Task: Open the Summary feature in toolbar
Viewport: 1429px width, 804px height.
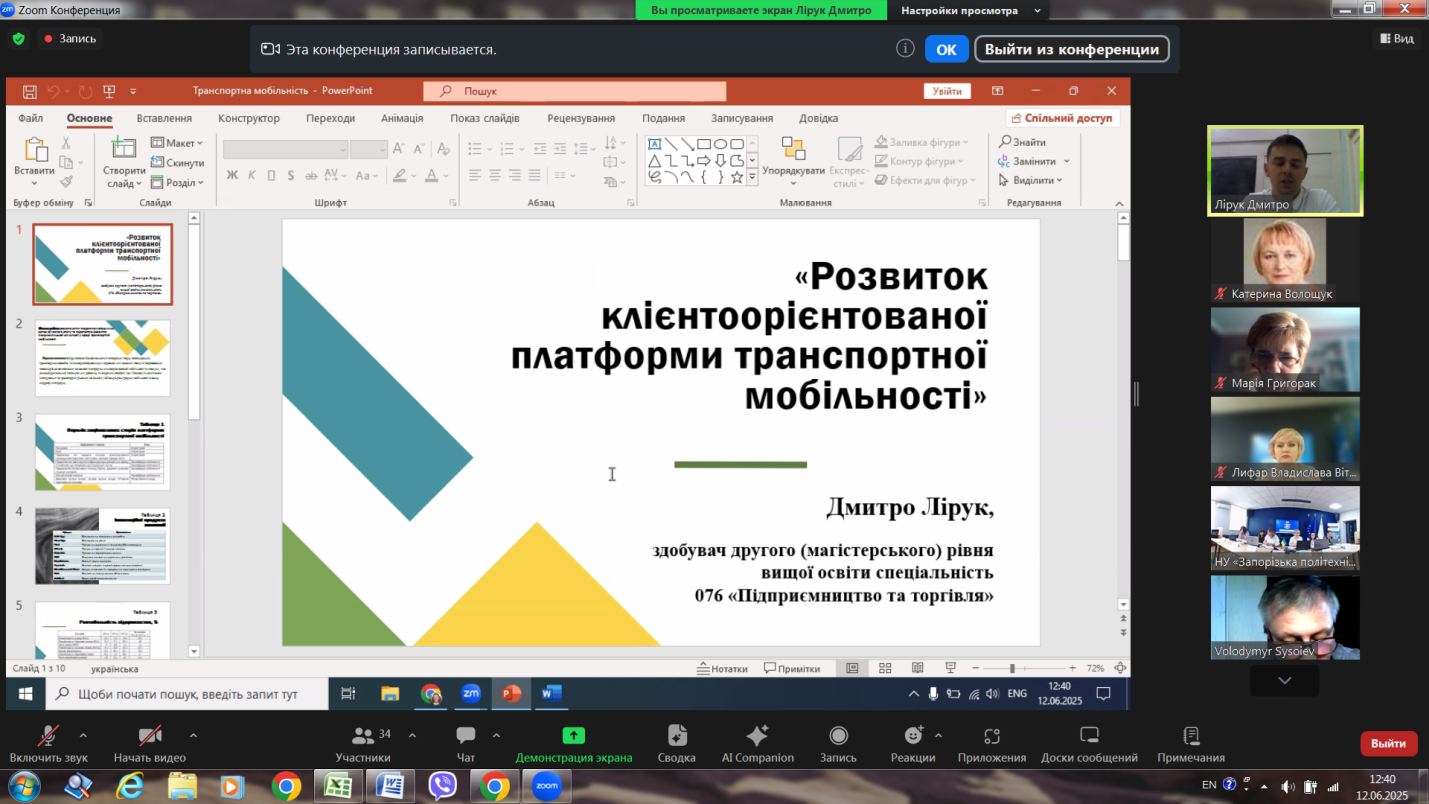Action: click(676, 737)
